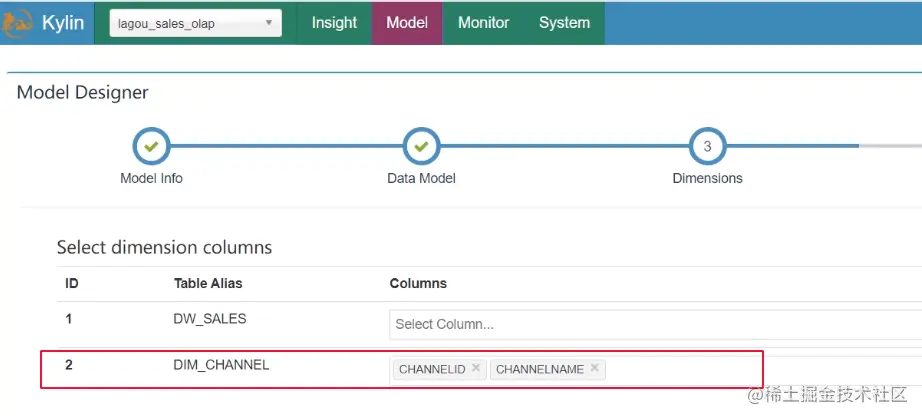Open the Monitor menu

483,23
